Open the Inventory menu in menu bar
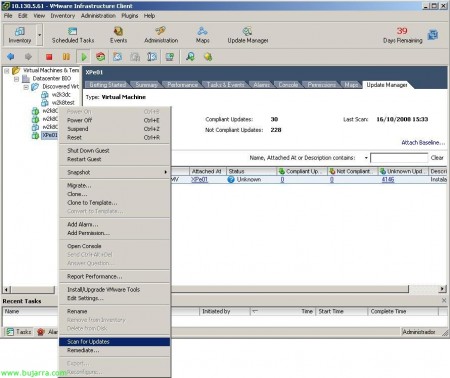This screenshot has width=450, height=378. (x=63, y=16)
